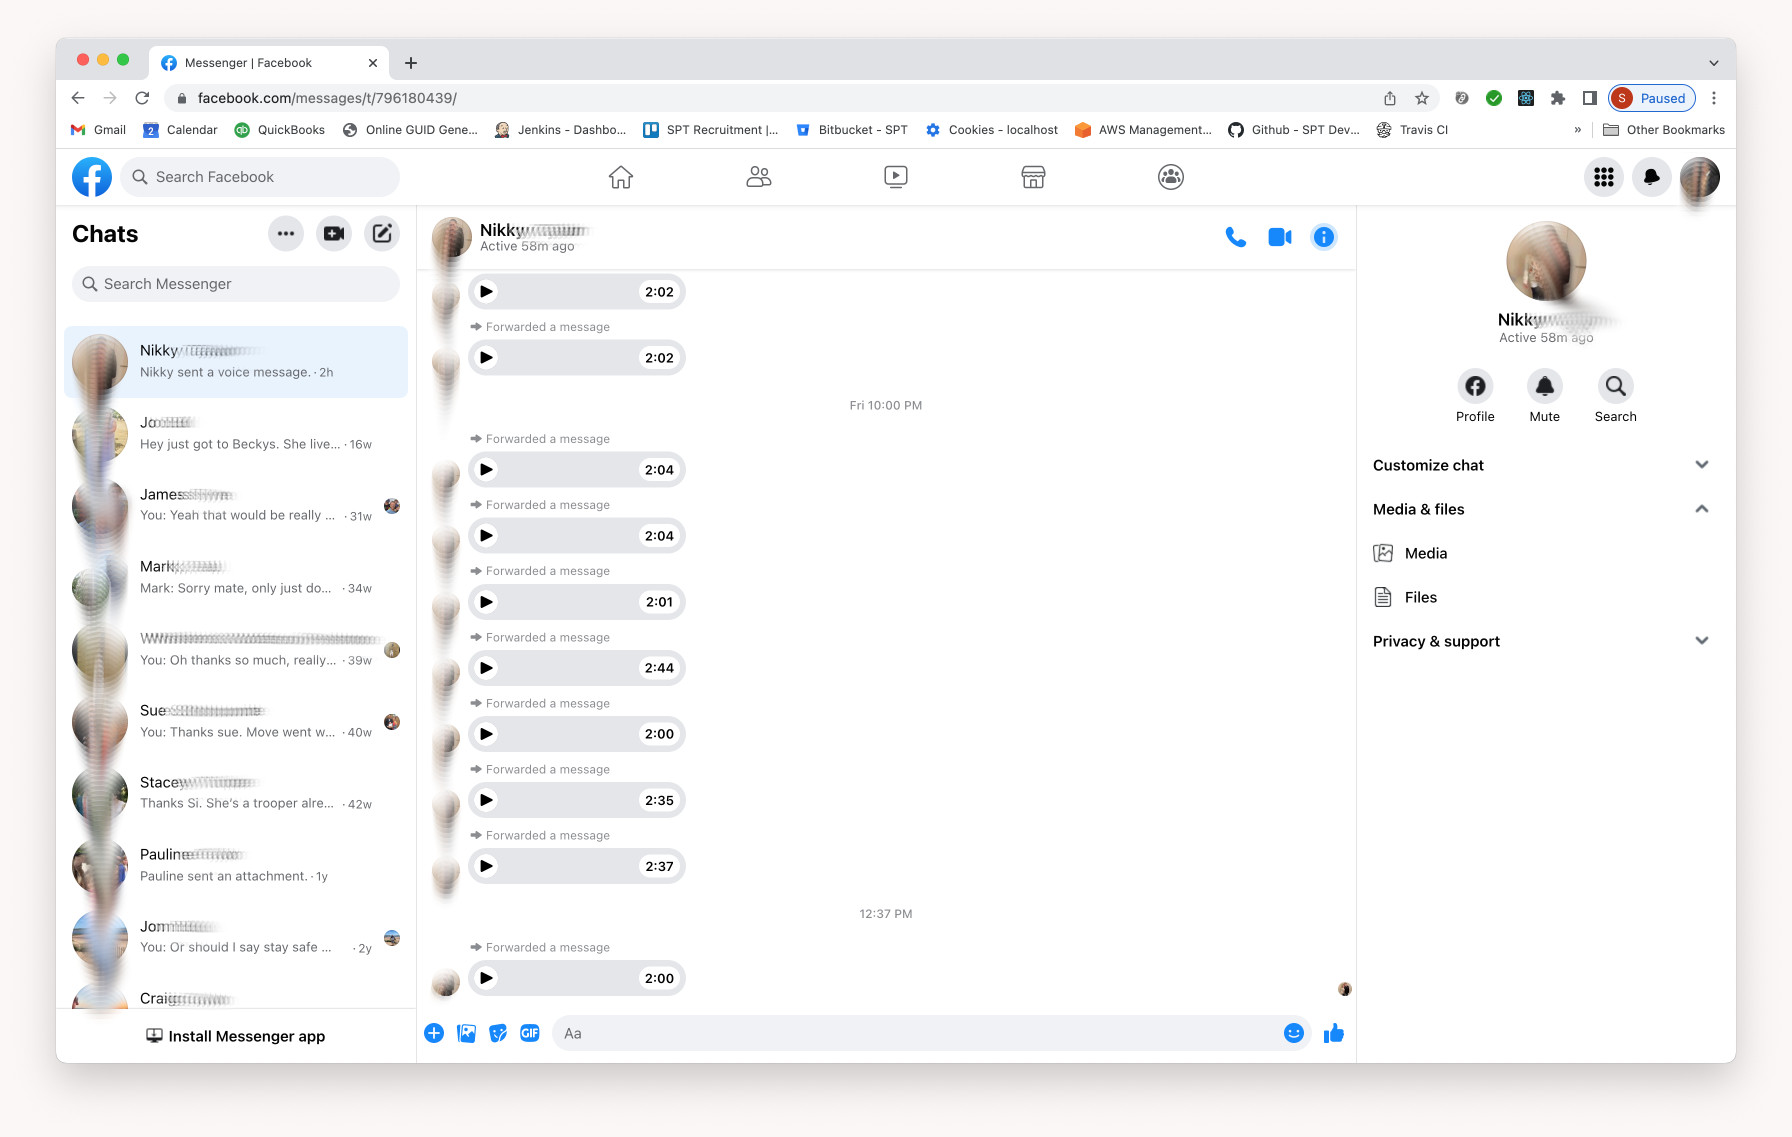Open shared Media
The width and height of the screenshot is (1792, 1137).
coord(1540,553)
